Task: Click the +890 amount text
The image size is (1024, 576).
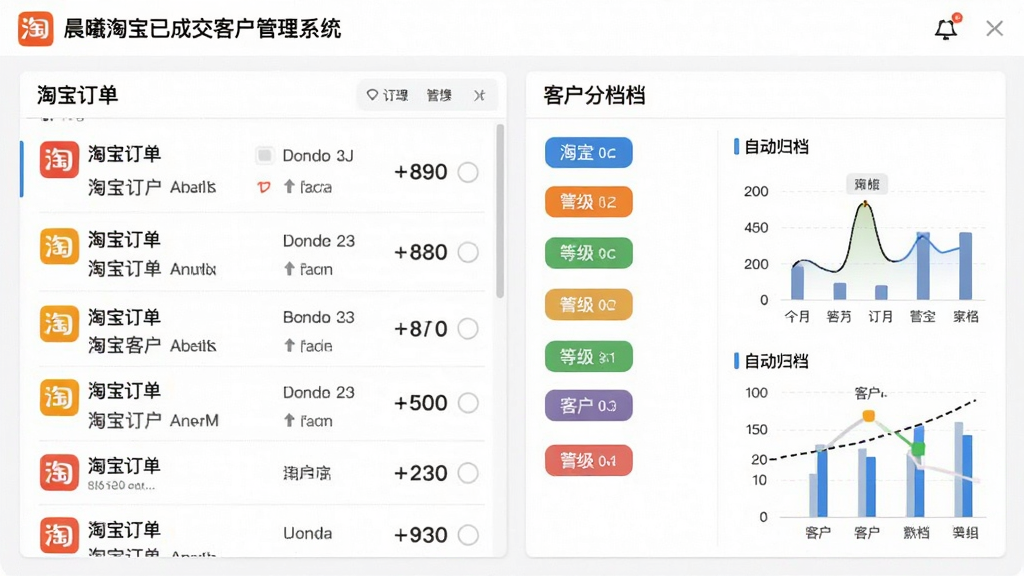Action: click(x=421, y=172)
